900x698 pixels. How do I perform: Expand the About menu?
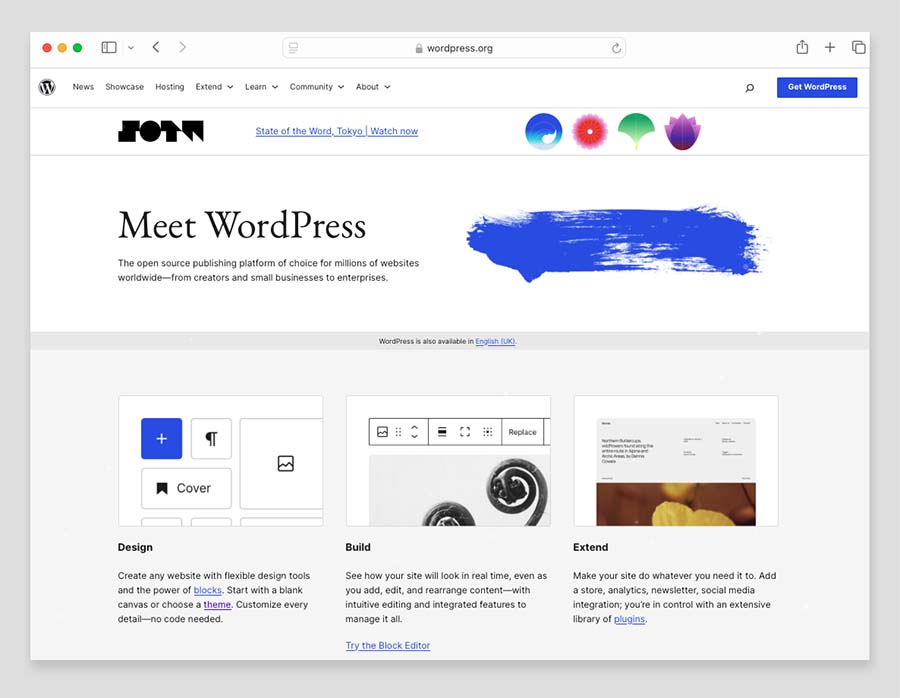[373, 87]
